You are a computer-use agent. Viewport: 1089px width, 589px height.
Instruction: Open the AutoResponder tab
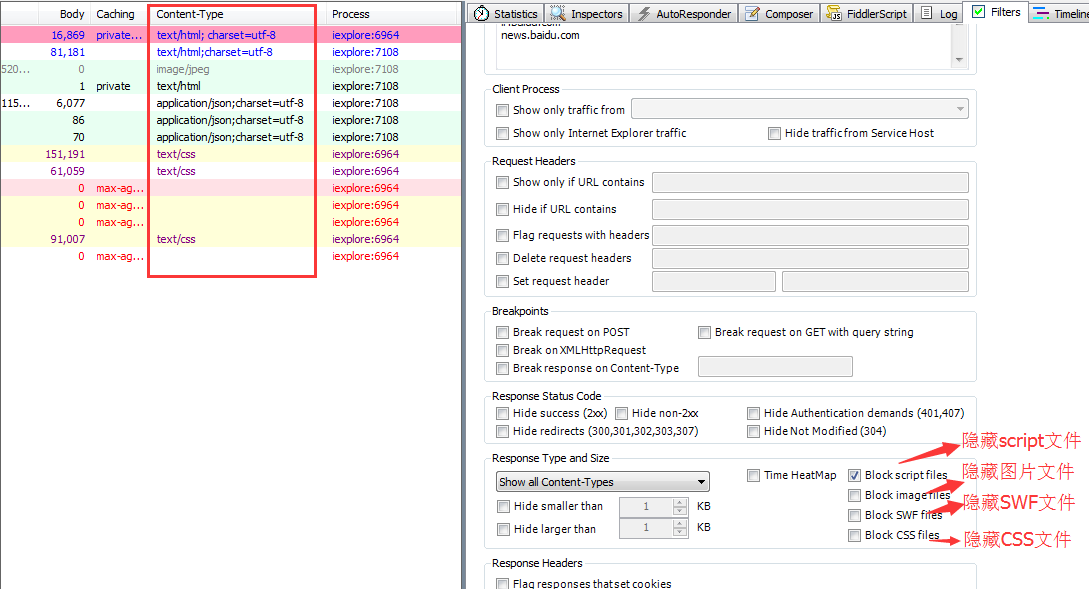683,13
